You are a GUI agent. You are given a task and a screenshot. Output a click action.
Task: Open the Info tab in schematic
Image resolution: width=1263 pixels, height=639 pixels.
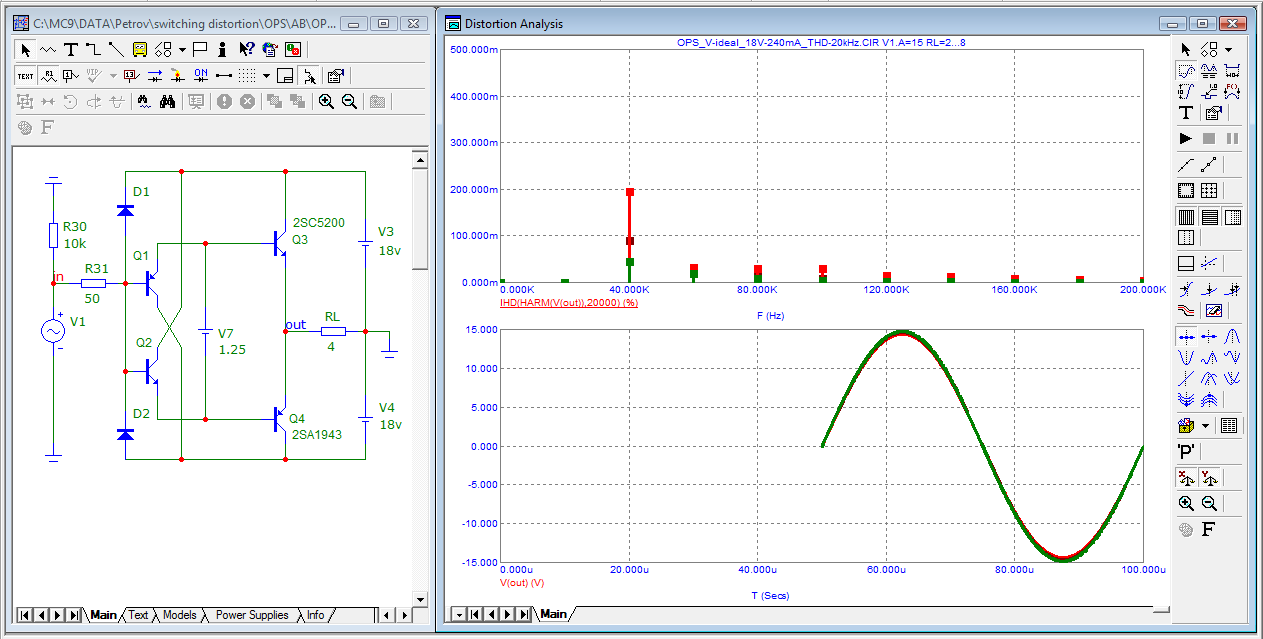[x=315, y=615]
